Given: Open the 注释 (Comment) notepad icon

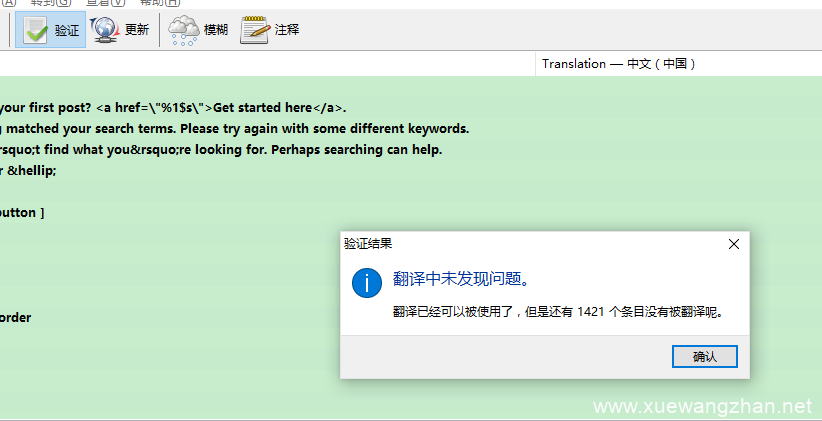Looking at the screenshot, I should tap(255, 30).
